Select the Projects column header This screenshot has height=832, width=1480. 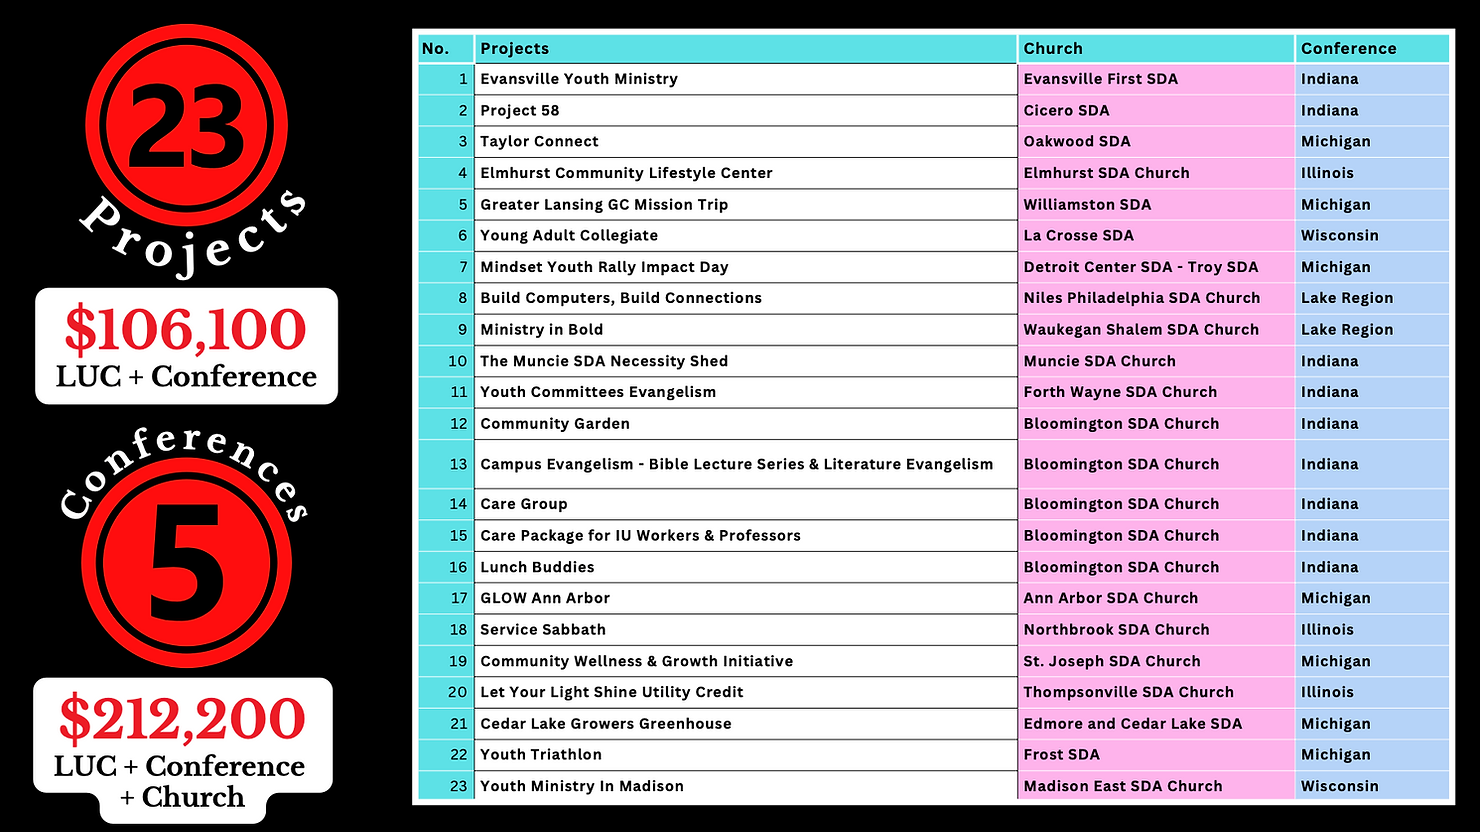[514, 48]
